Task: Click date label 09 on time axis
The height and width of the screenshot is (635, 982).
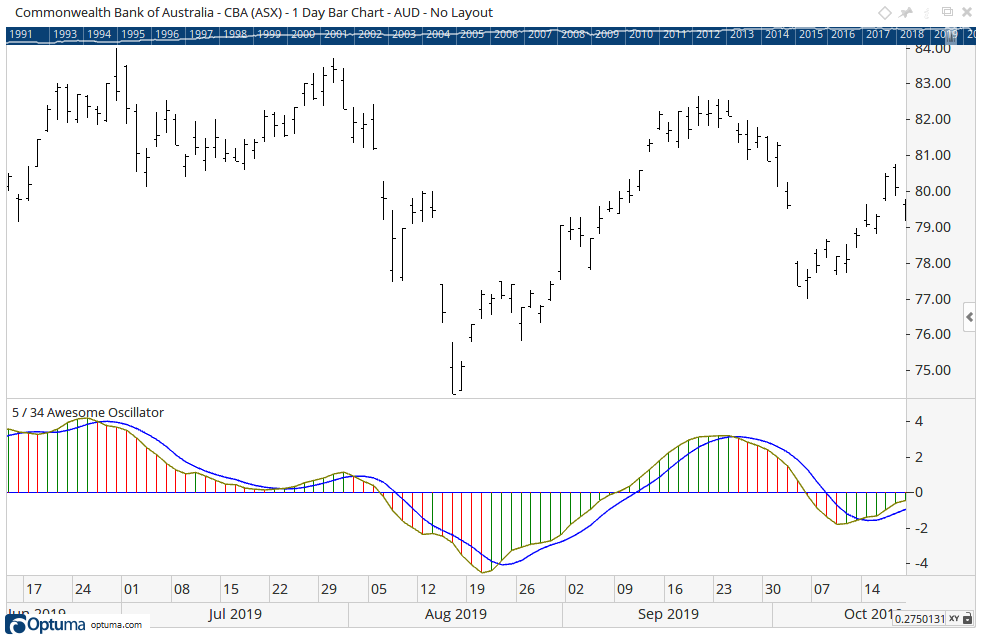Action: tap(624, 589)
